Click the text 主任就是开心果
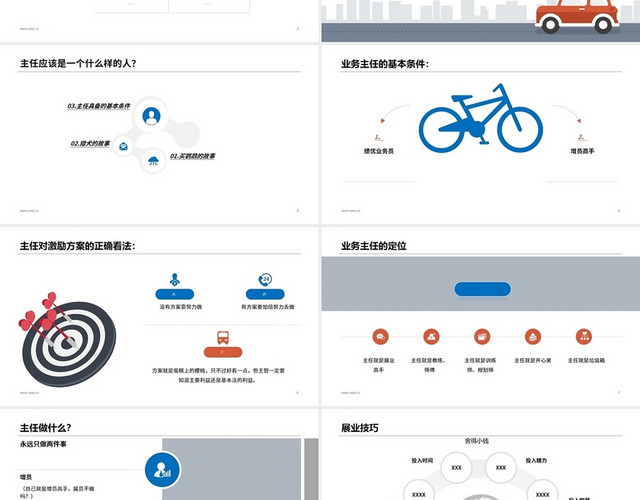This screenshot has height=500, width=640. click(x=533, y=360)
